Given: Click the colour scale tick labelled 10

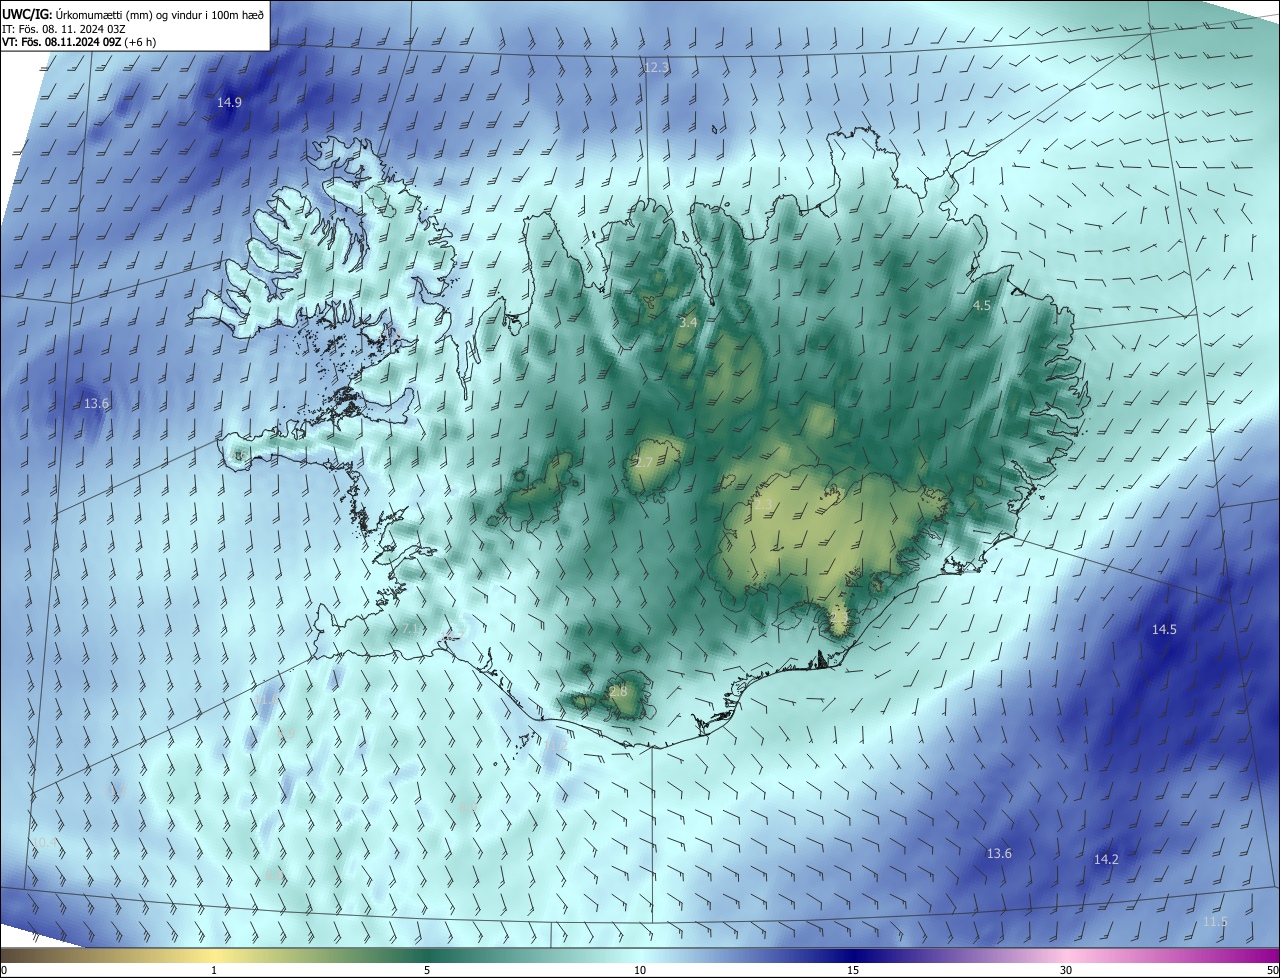Looking at the screenshot, I should coord(640,971).
